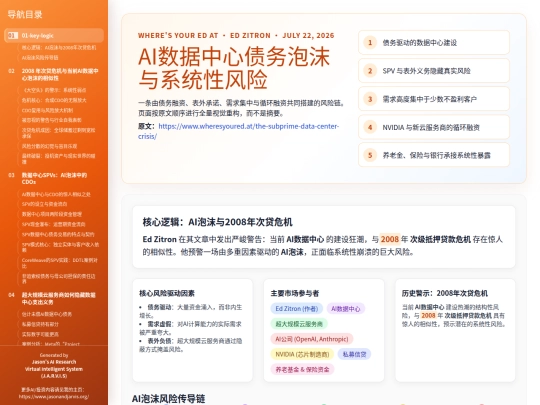Click the 次贷危机成因 sidebar entry
The image size is (540, 405).
pyautogui.click(x=59, y=133)
